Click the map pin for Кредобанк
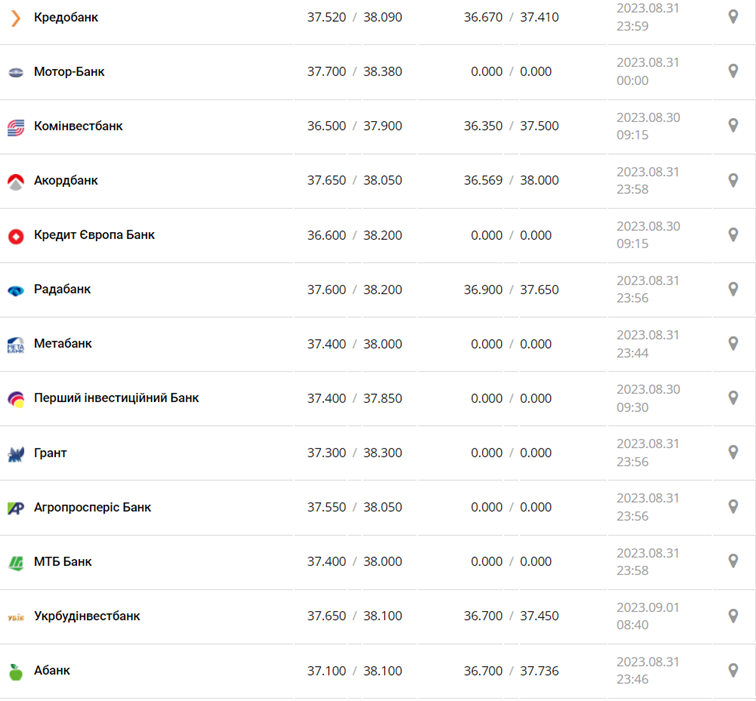 pos(732,17)
